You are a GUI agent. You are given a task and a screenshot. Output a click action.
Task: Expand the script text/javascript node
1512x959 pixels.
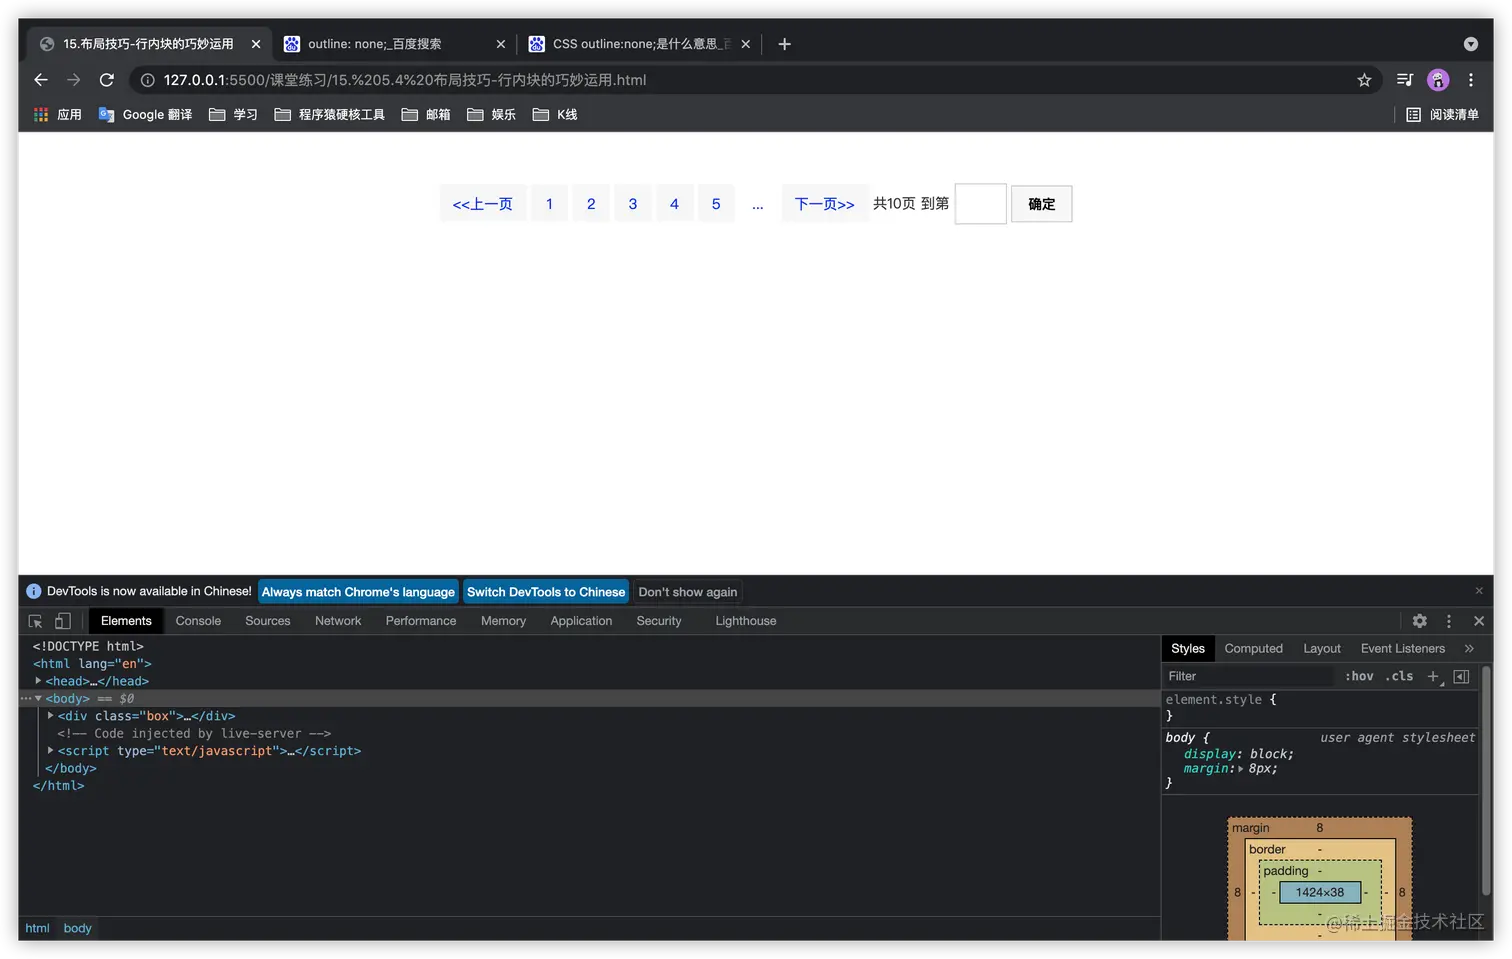50,751
